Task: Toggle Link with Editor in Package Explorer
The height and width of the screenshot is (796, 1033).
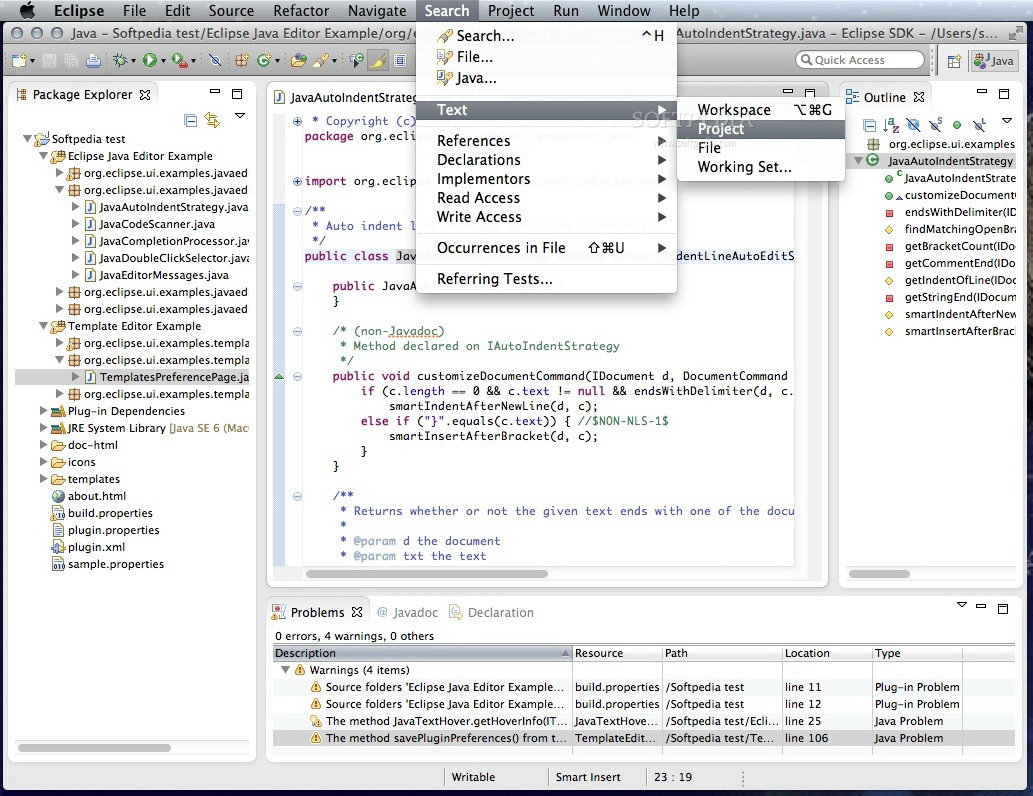Action: point(212,120)
